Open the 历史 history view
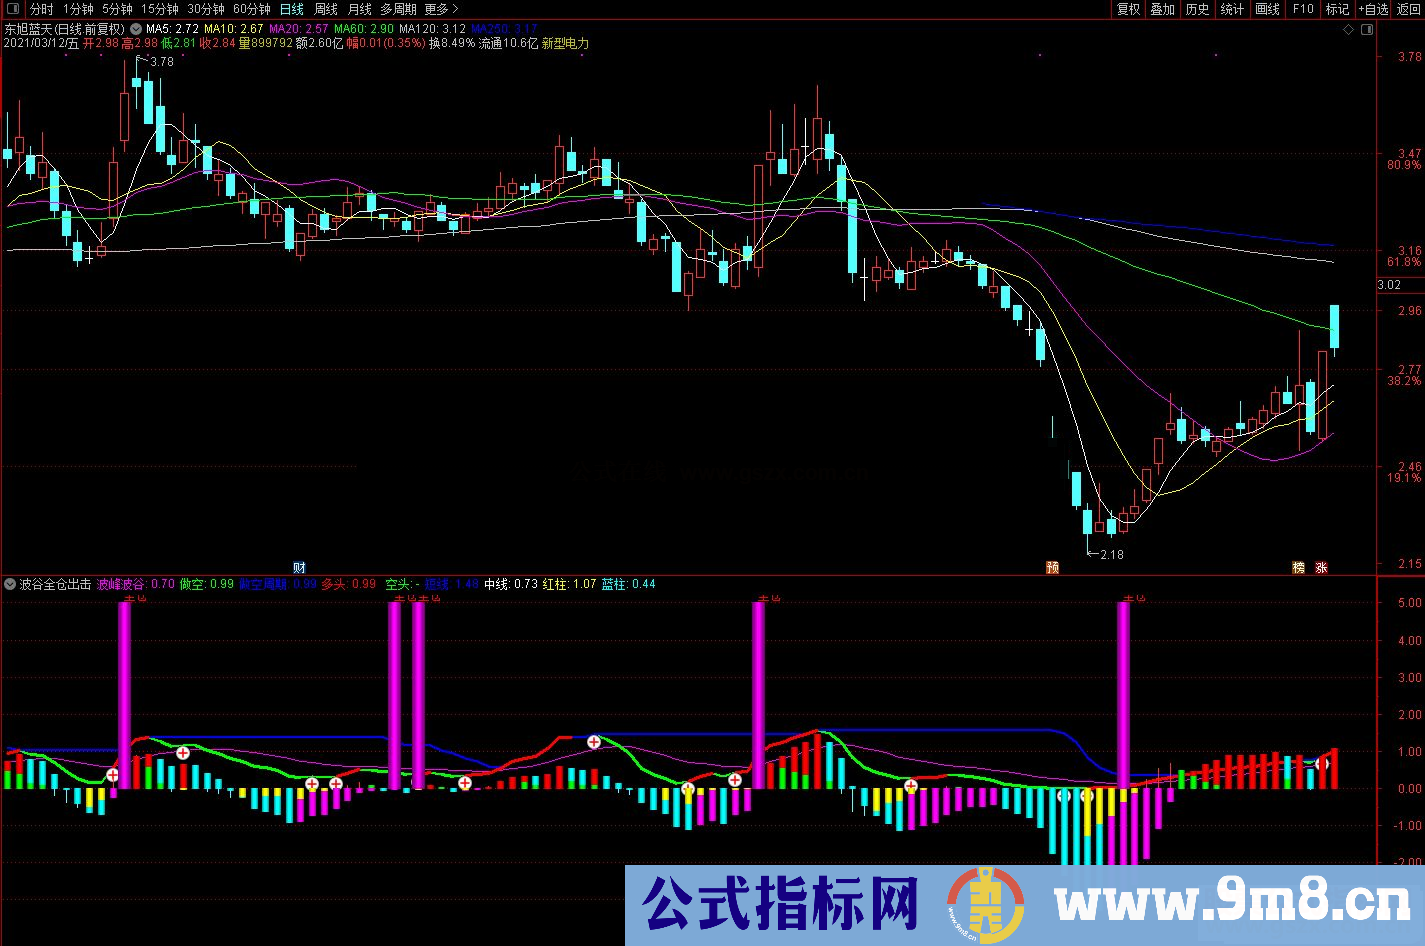 coord(1196,9)
